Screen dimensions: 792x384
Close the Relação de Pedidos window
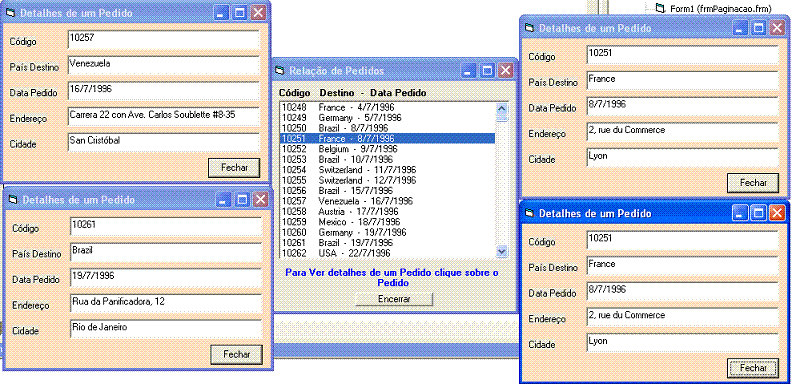505,71
